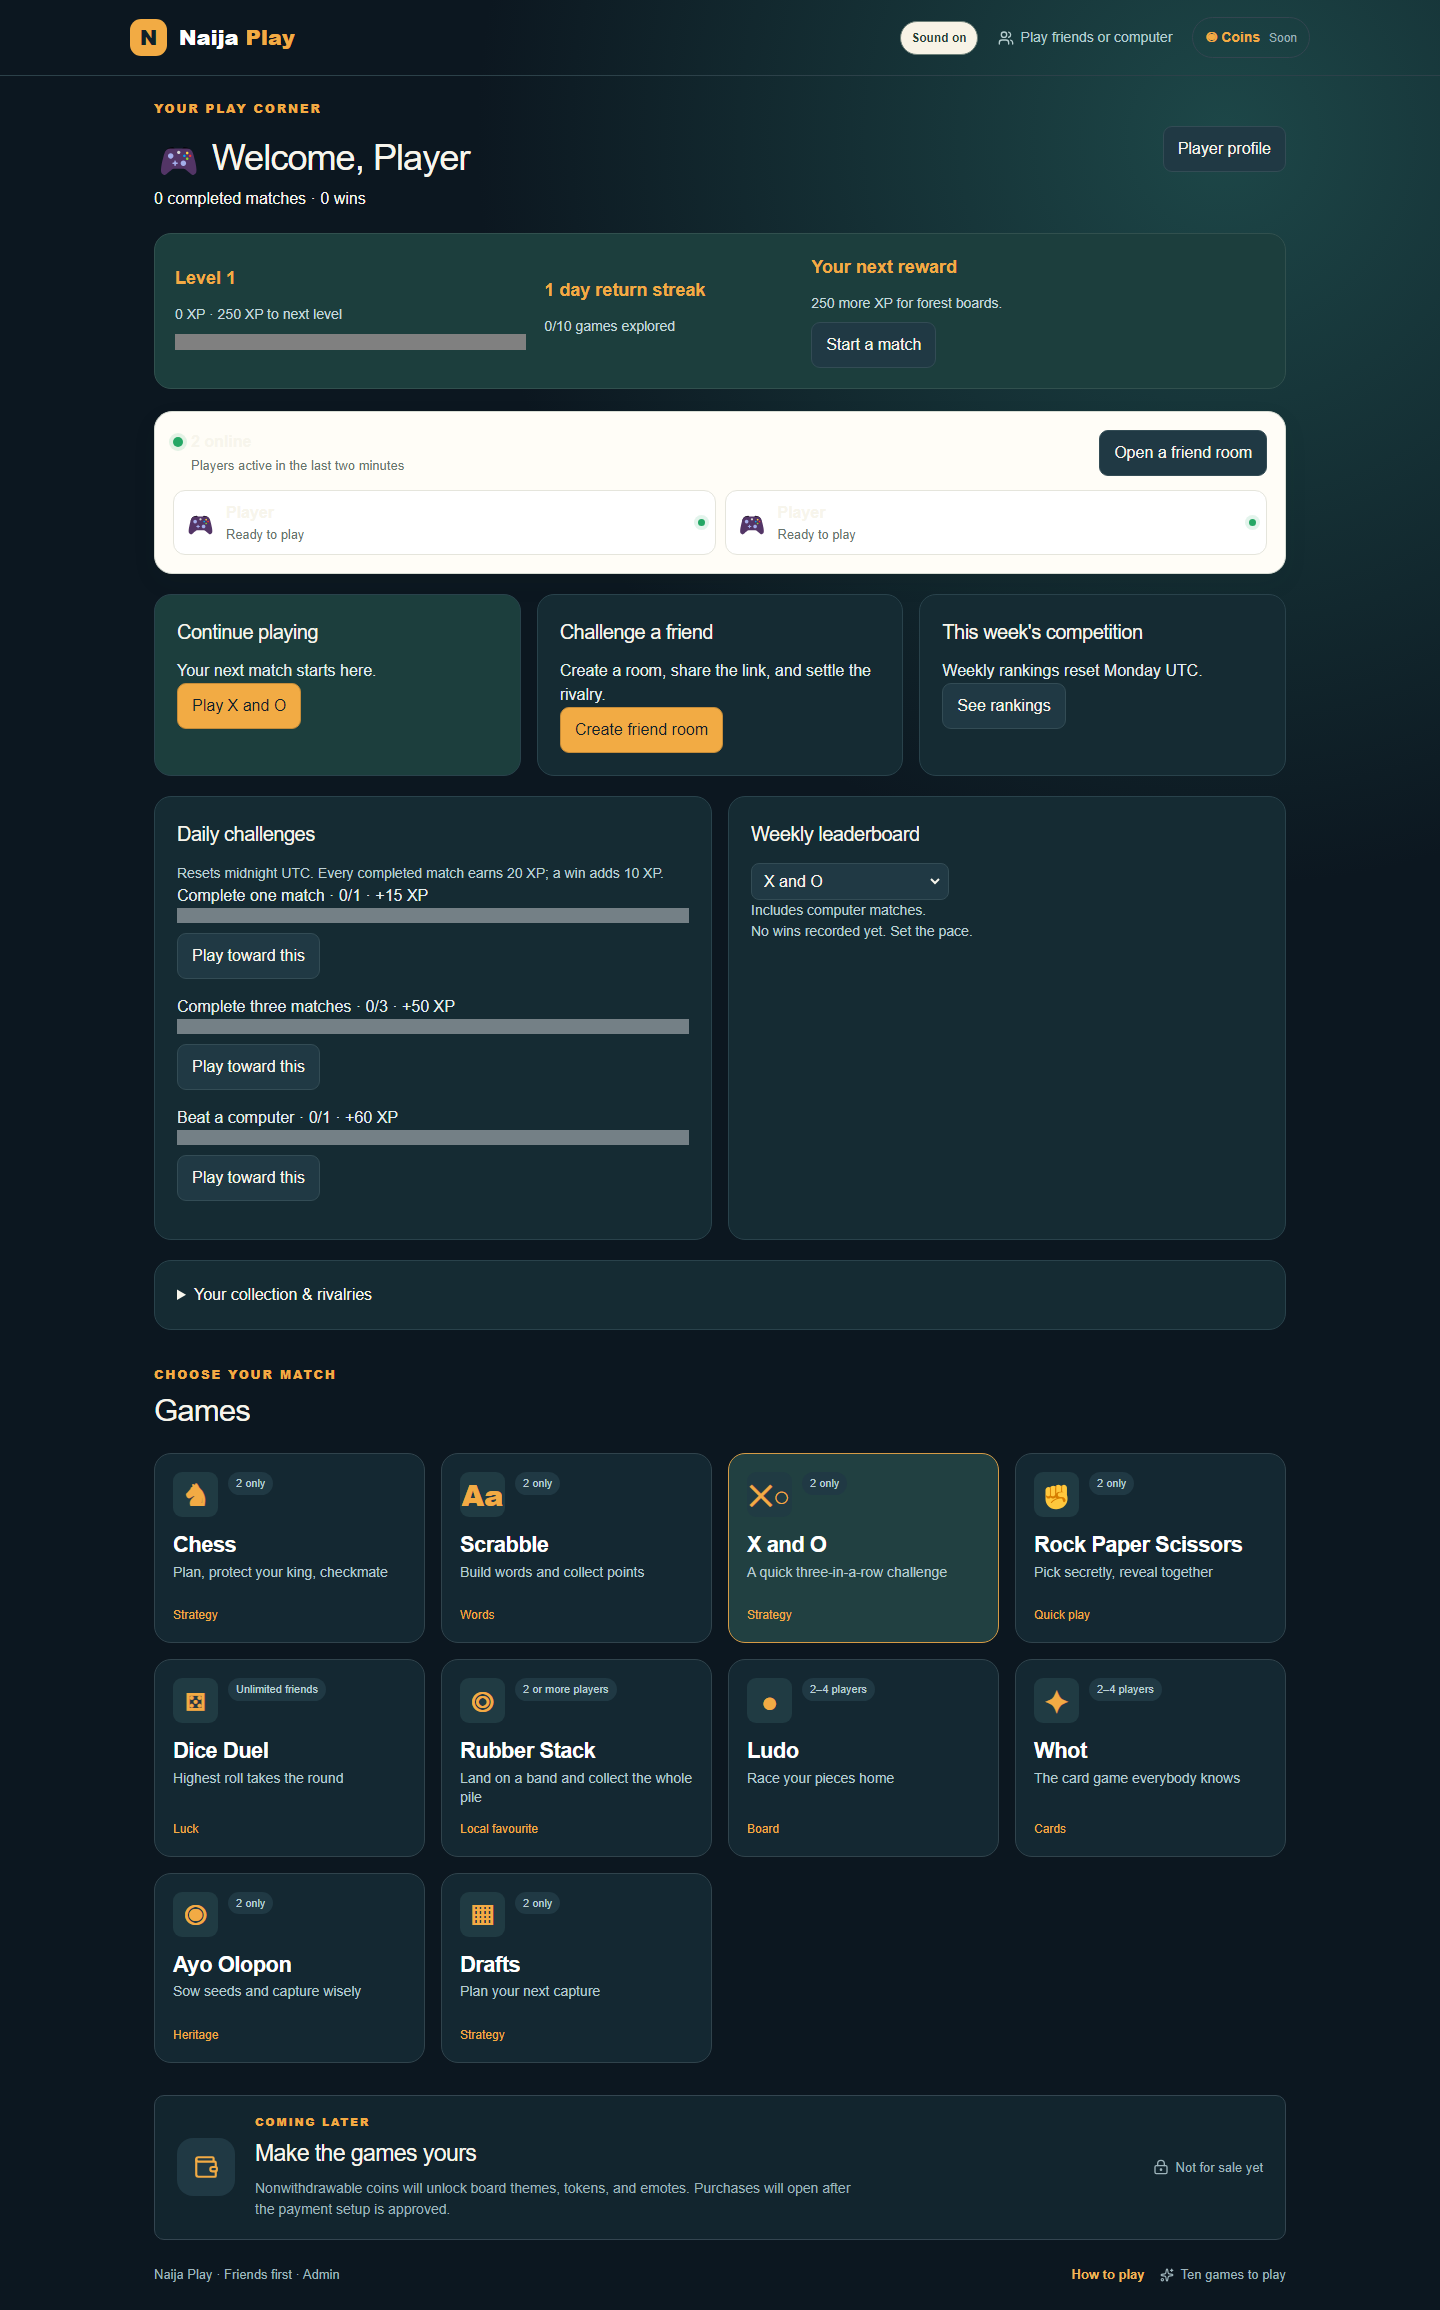This screenshot has height=2310, width=1440.
Task: Click the gamepad icon next to Welcome, Player
Action: pyautogui.click(x=178, y=159)
